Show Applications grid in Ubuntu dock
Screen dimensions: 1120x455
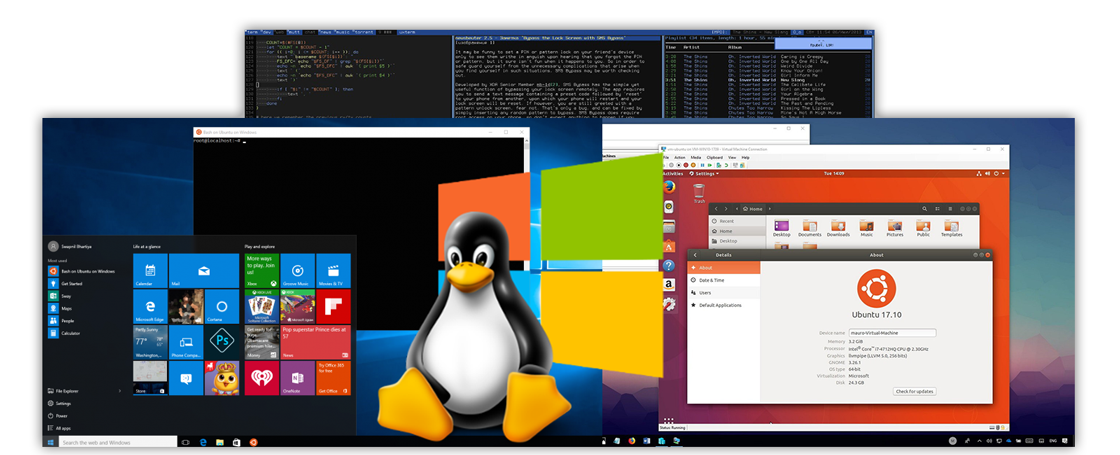[x=669, y=421]
